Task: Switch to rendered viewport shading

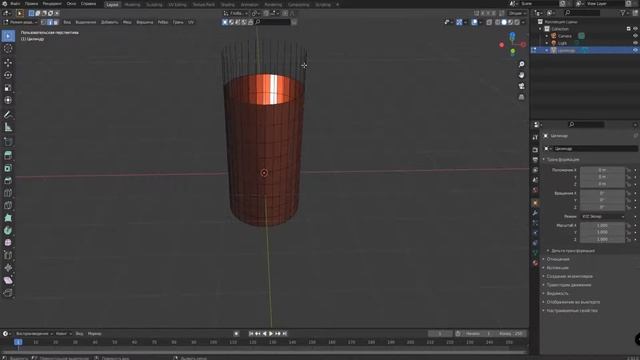Action: [x=517, y=22]
